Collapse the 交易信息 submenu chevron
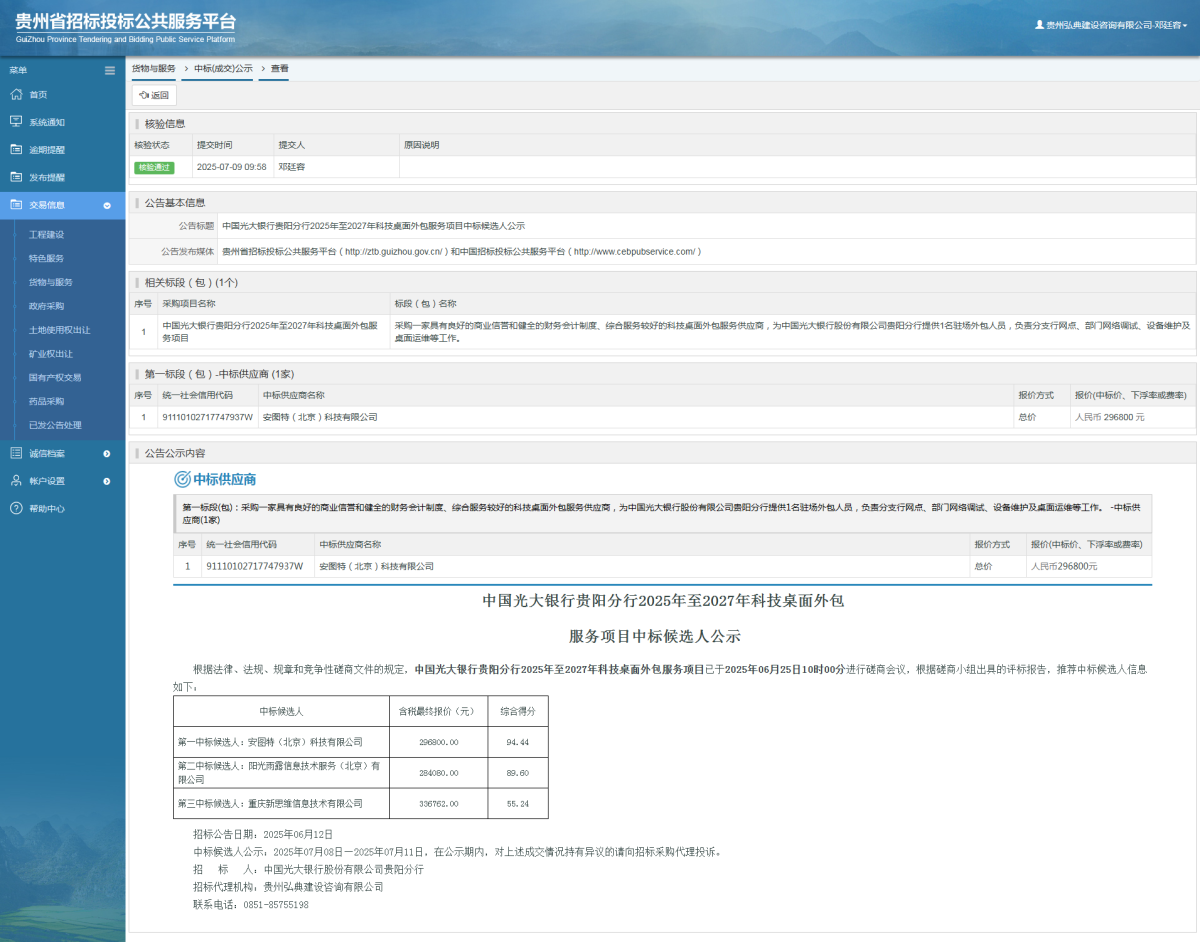The height and width of the screenshot is (942, 1200). [109, 204]
